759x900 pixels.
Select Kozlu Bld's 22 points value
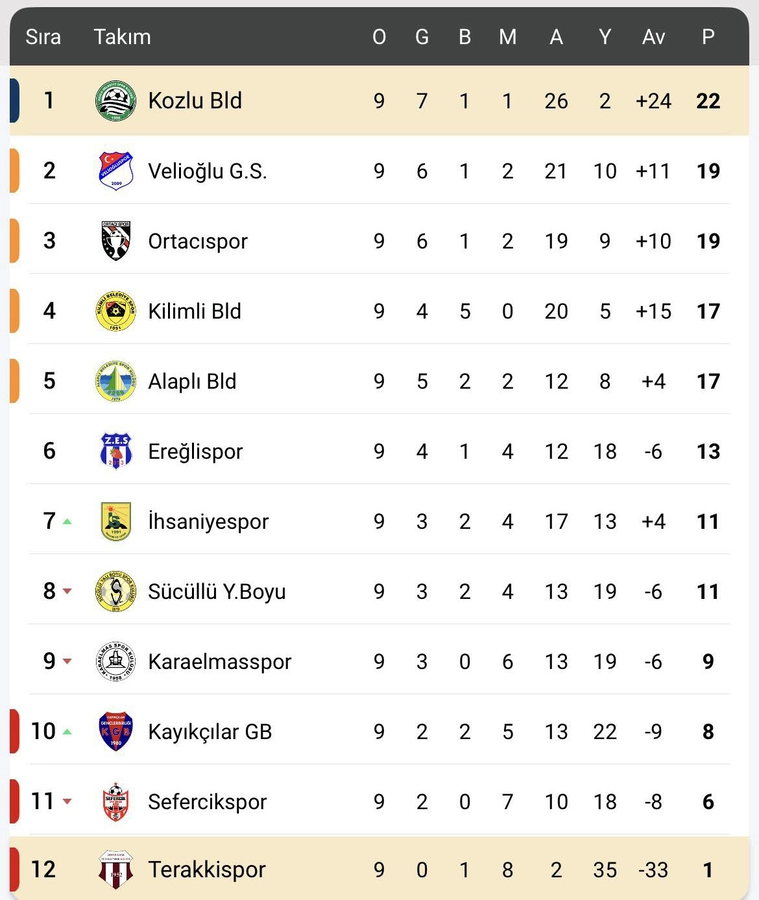[x=708, y=101]
